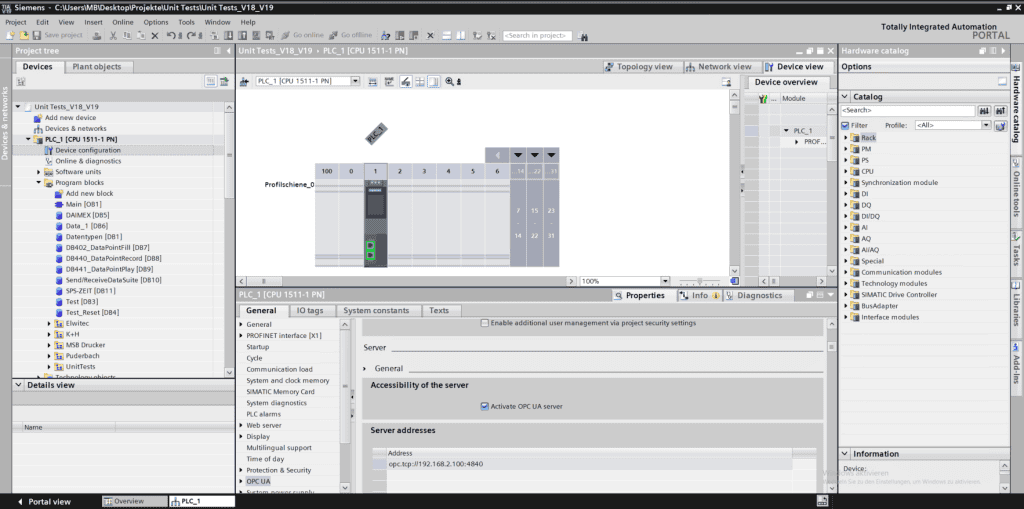1024x509 pixels.
Task: Open the 100% zoom level dropdown
Action: [665, 281]
